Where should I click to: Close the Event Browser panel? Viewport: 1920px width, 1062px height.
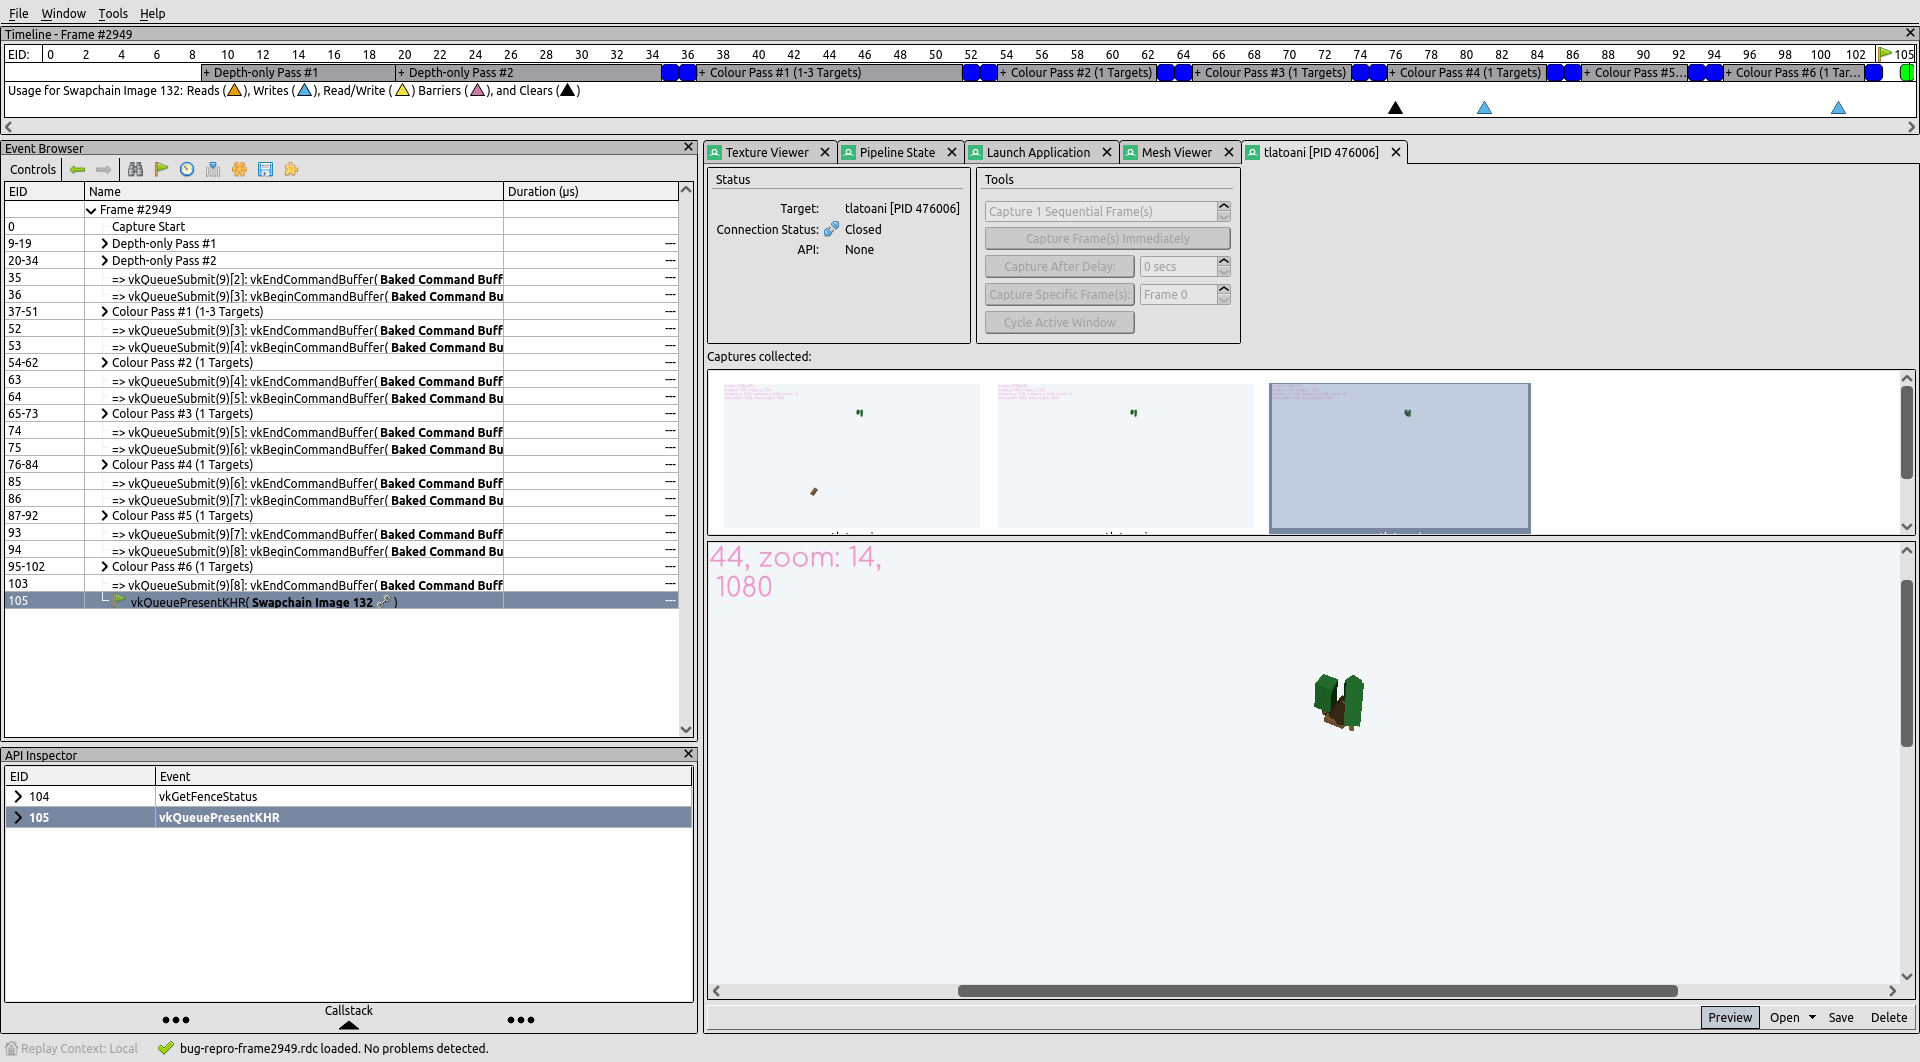pyautogui.click(x=688, y=147)
